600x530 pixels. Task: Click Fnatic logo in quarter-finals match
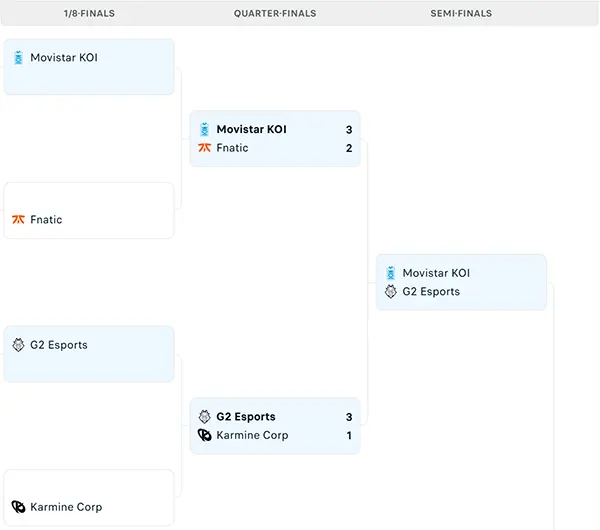pyautogui.click(x=204, y=148)
